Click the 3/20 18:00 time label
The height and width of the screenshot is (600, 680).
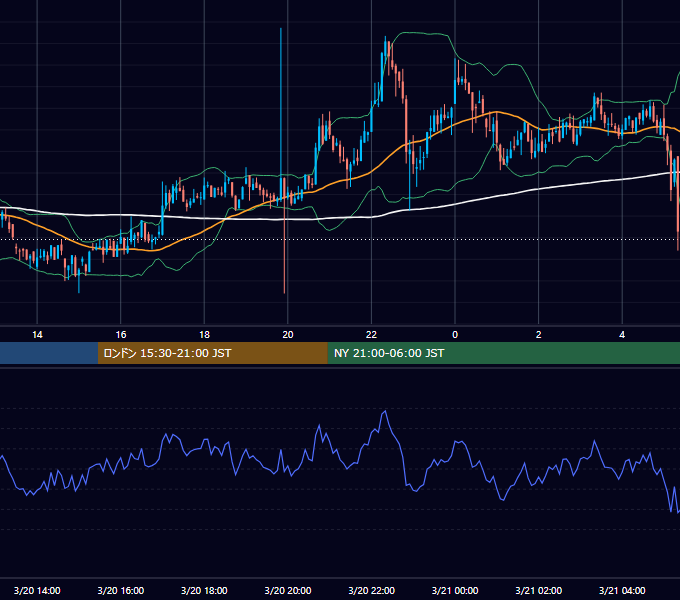204,590
